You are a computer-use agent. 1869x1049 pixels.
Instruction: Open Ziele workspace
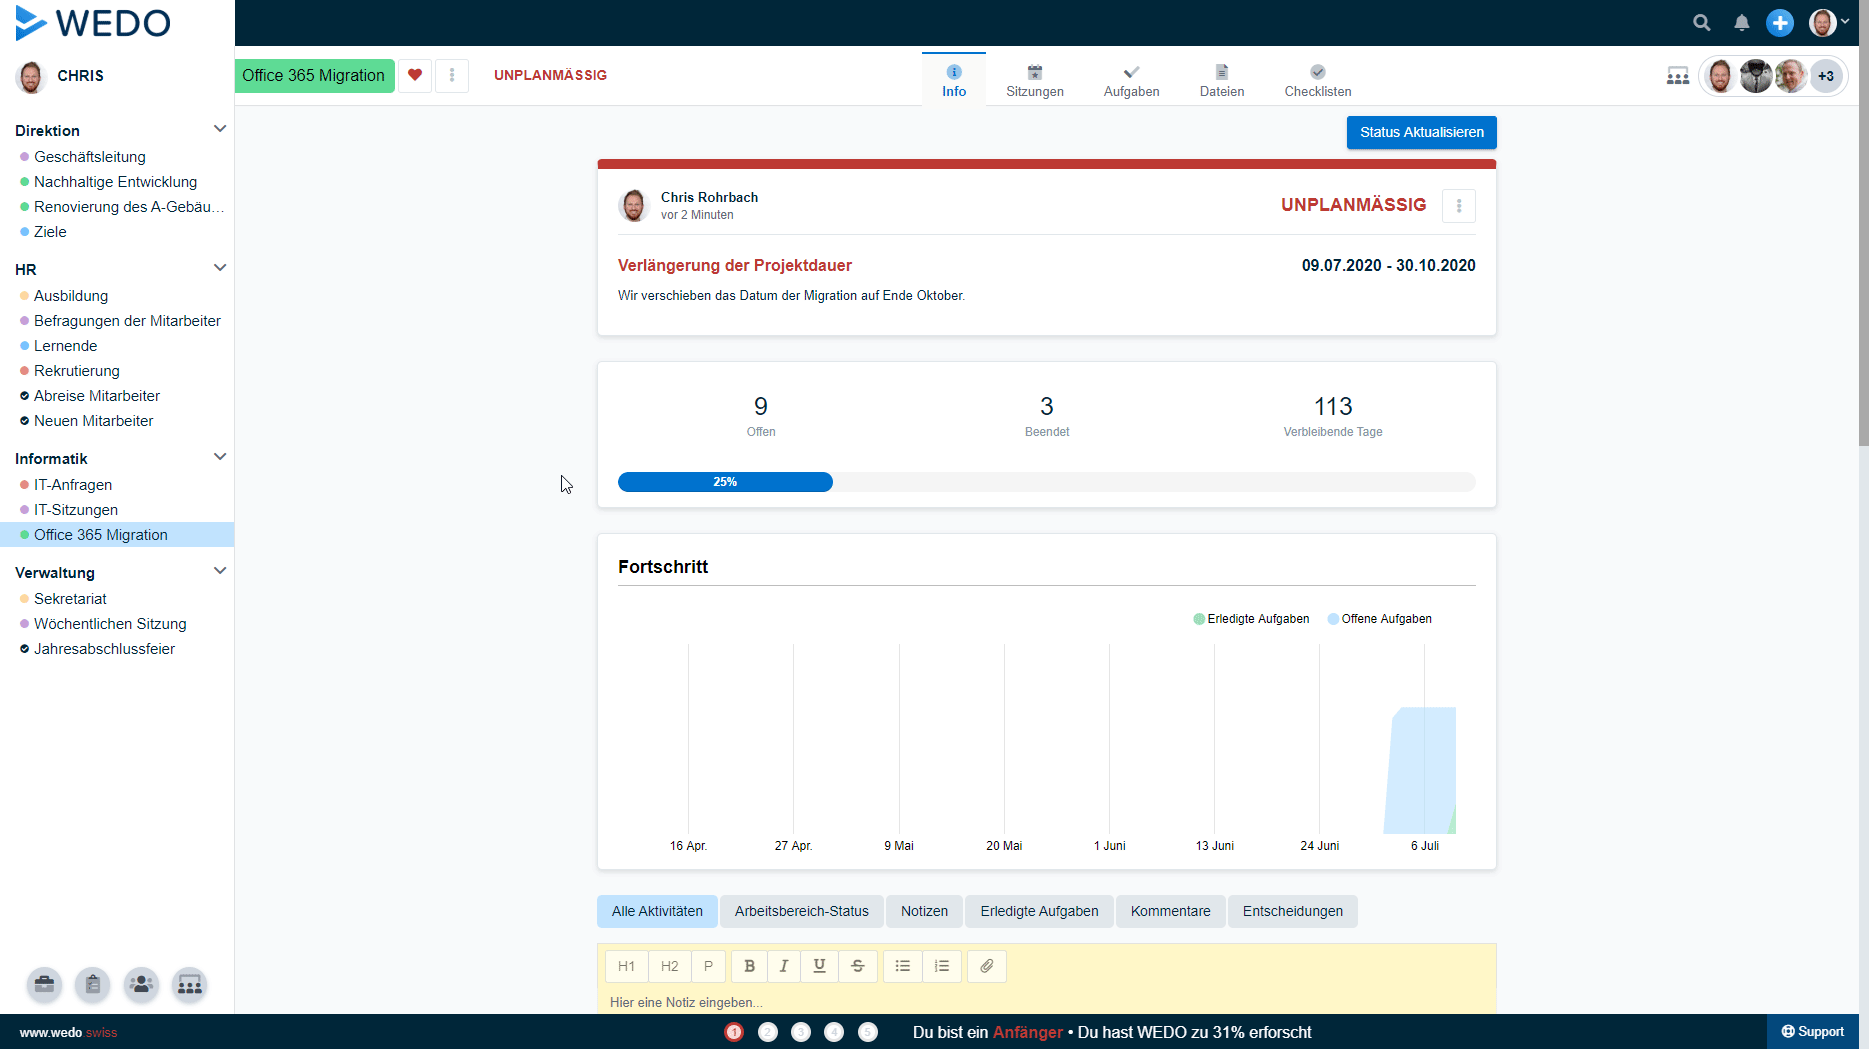point(50,232)
